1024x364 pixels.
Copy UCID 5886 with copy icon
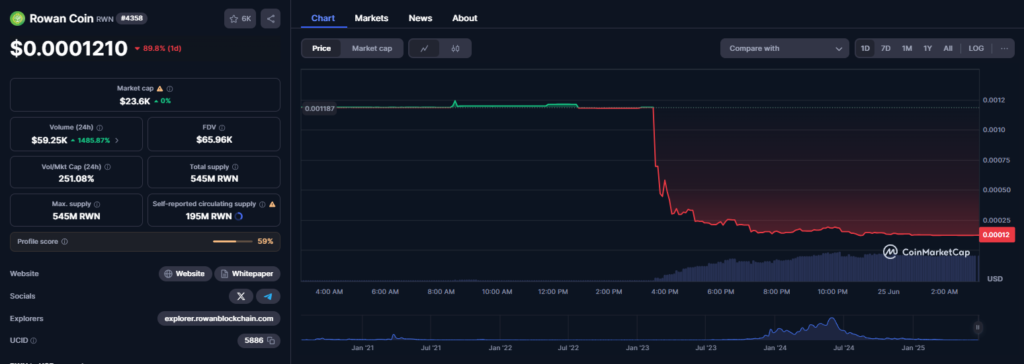point(270,340)
